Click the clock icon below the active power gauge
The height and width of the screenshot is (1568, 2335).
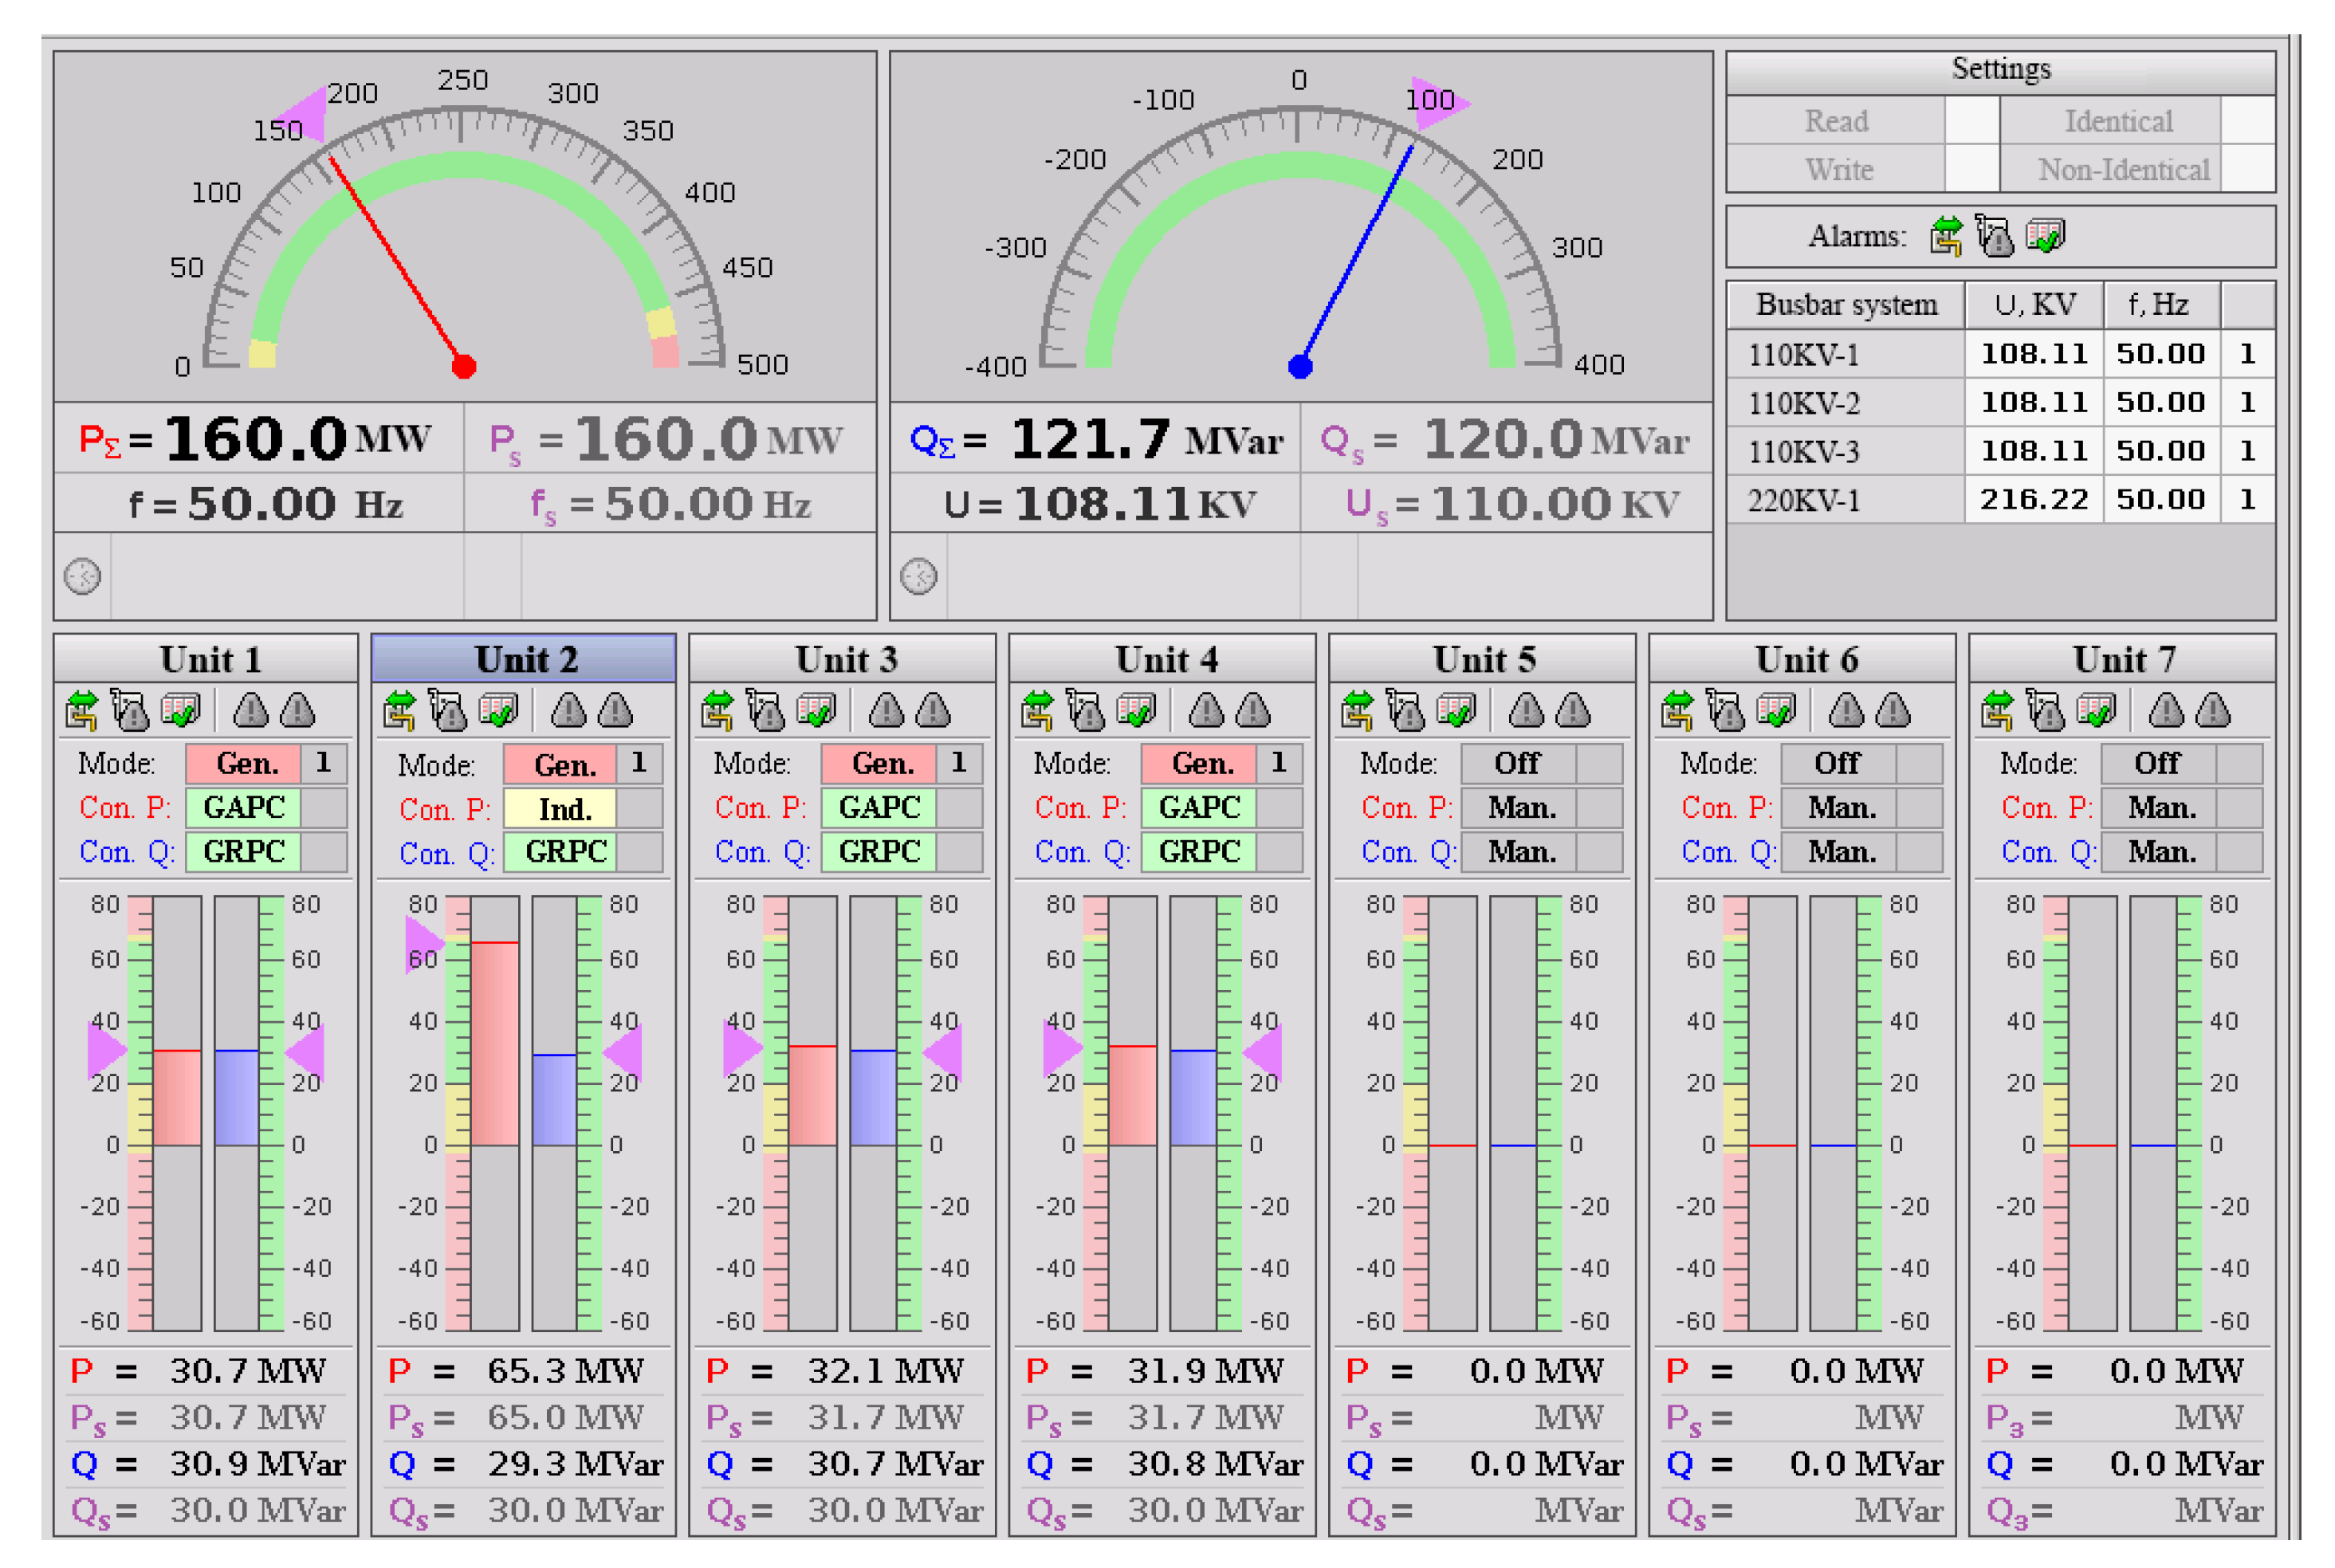(82, 577)
